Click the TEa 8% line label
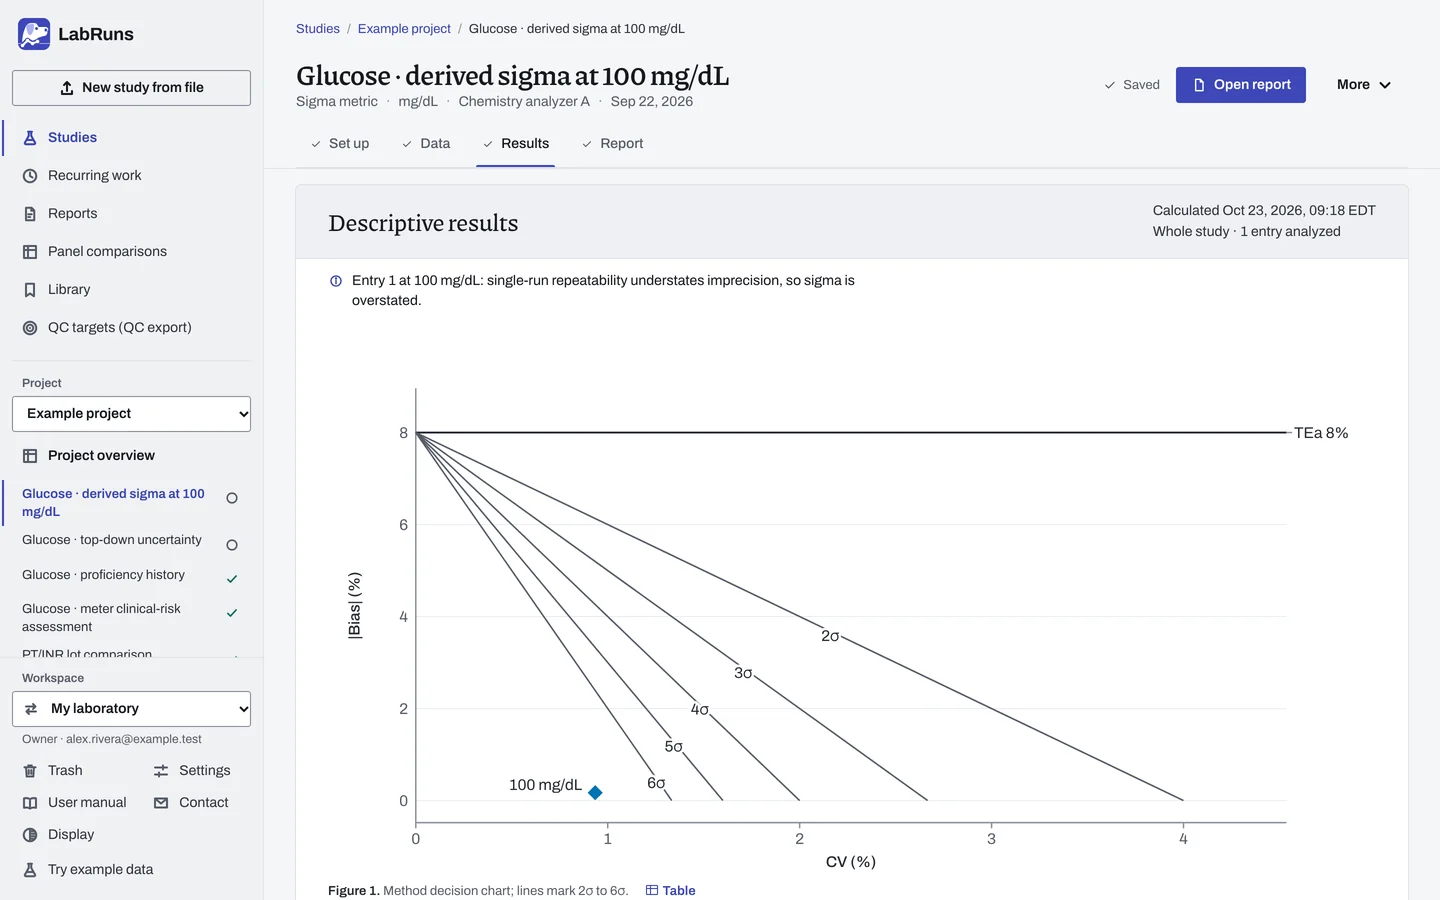The height and width of the screenshot is (900, 1440). pyautogui.click(x=1321, y=433)
